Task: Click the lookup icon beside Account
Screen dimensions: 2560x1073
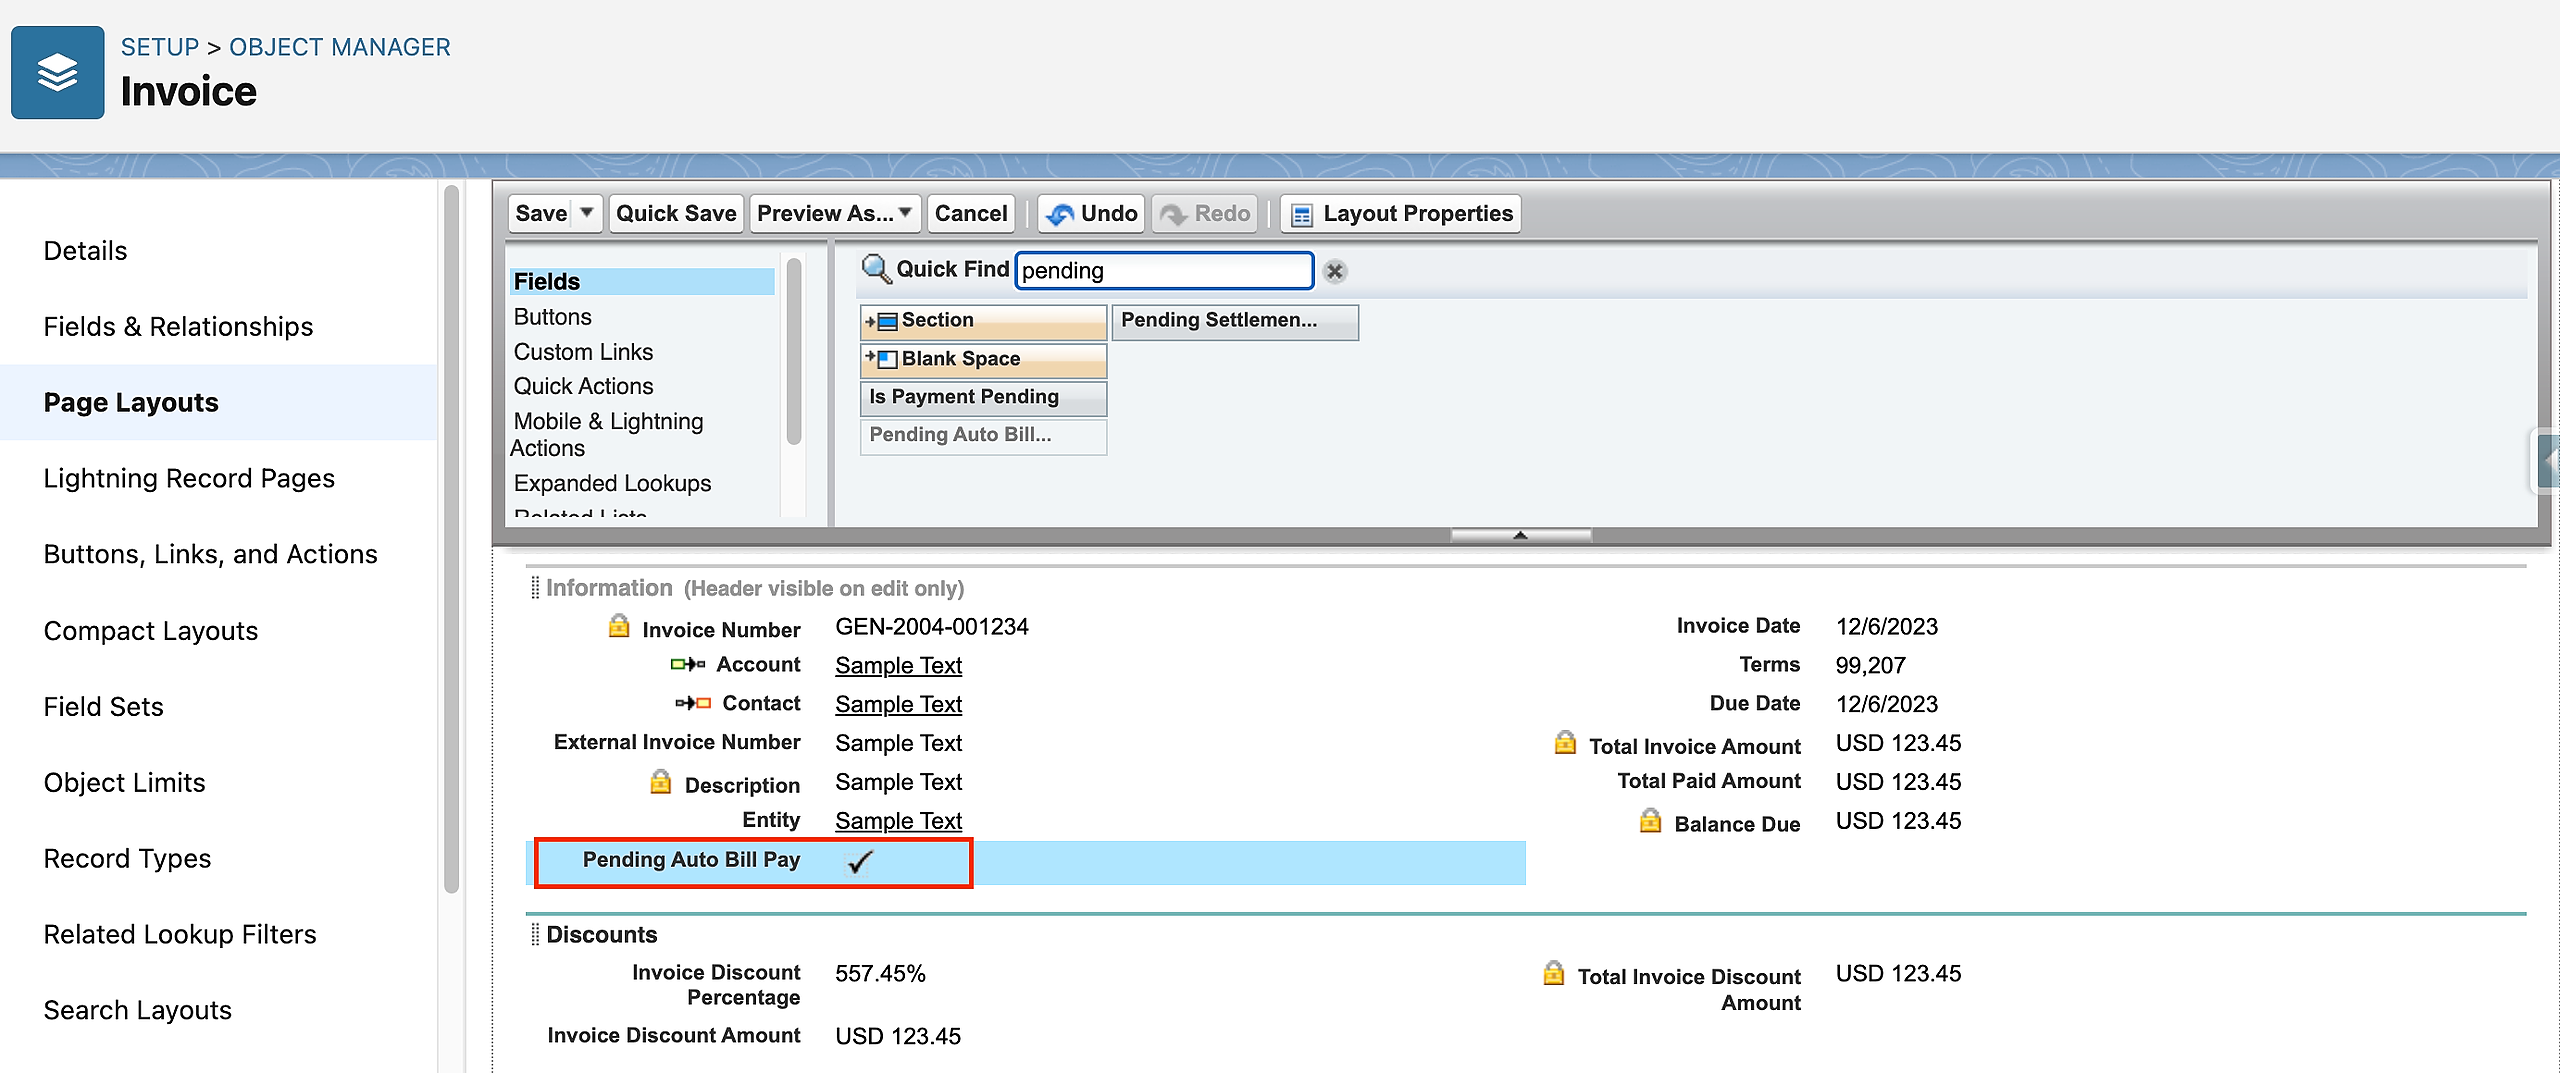Action: pyautogui.click(x=688, y=664)
